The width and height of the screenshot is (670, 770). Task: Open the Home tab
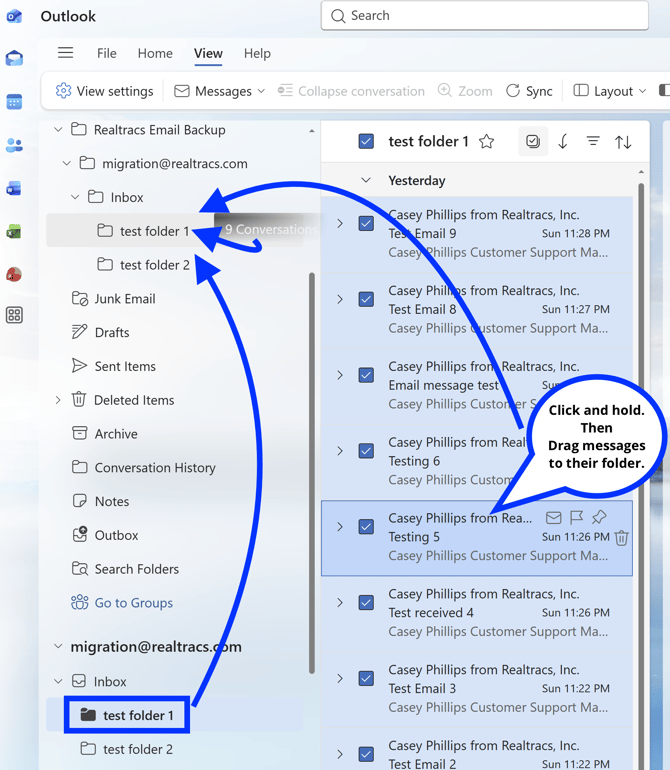pyautogui.click(x=155, y=53)
